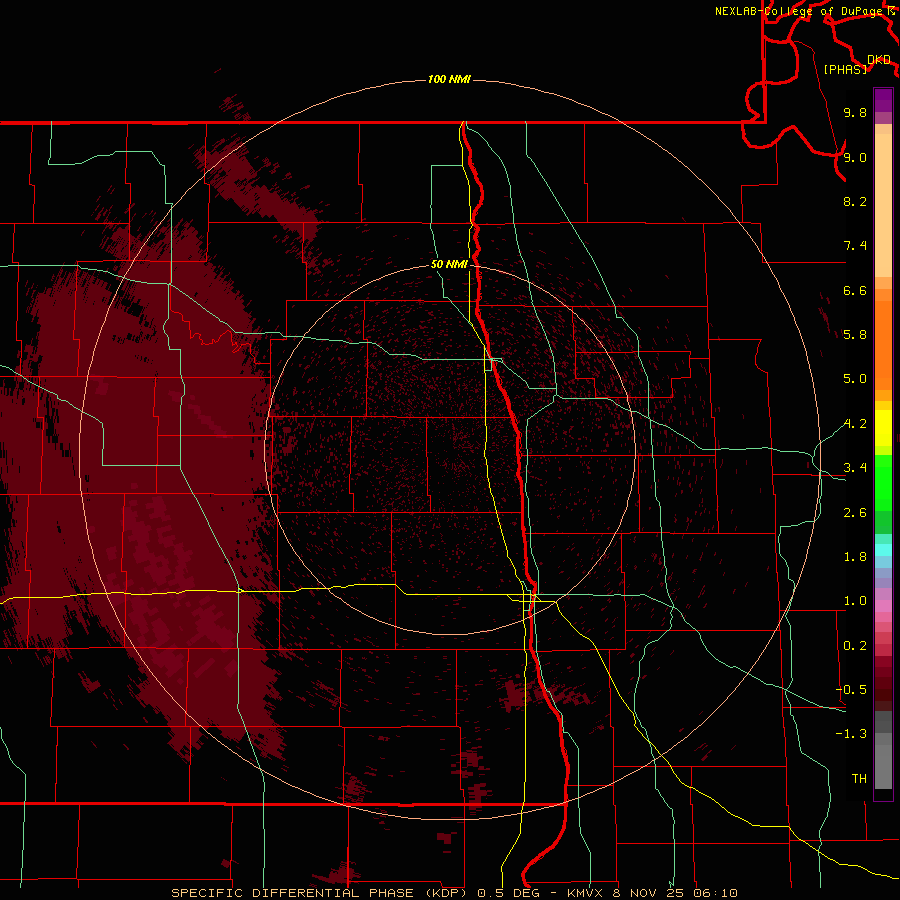Click the -1.3 value on the color scale
900x900 pixels.
tap(851, 734)
